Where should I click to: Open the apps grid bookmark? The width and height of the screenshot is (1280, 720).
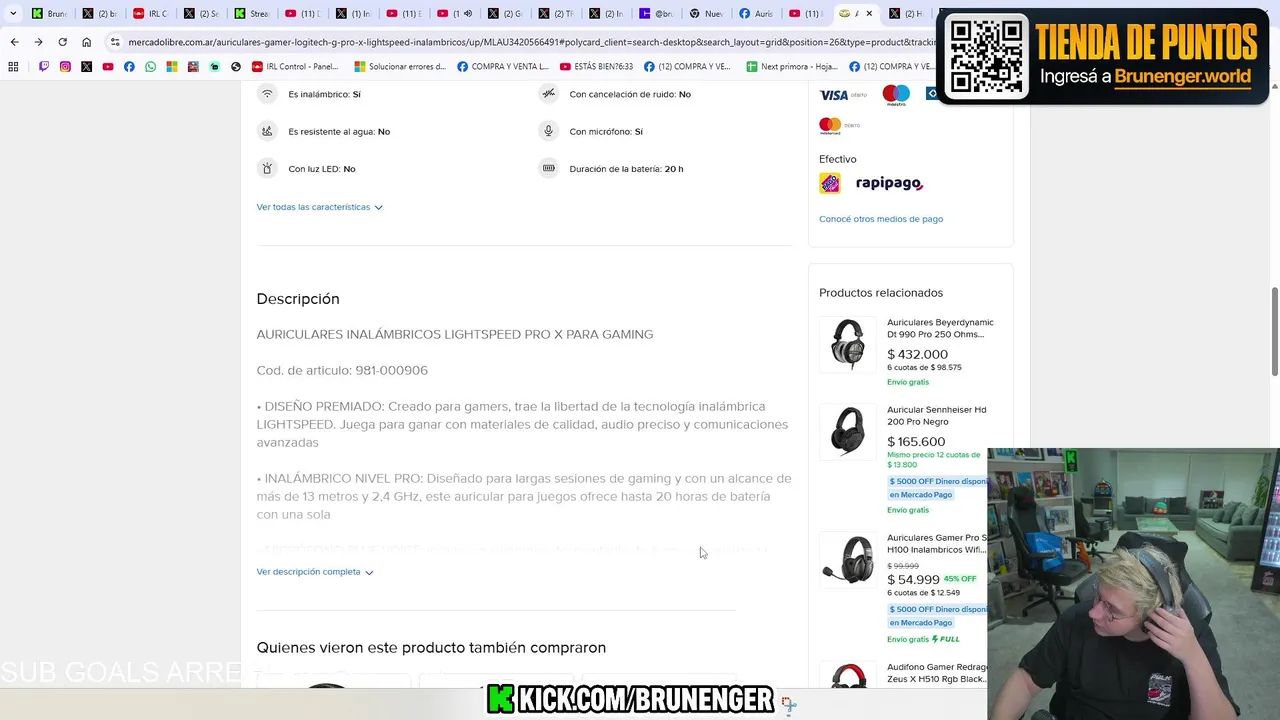[13, 67]
